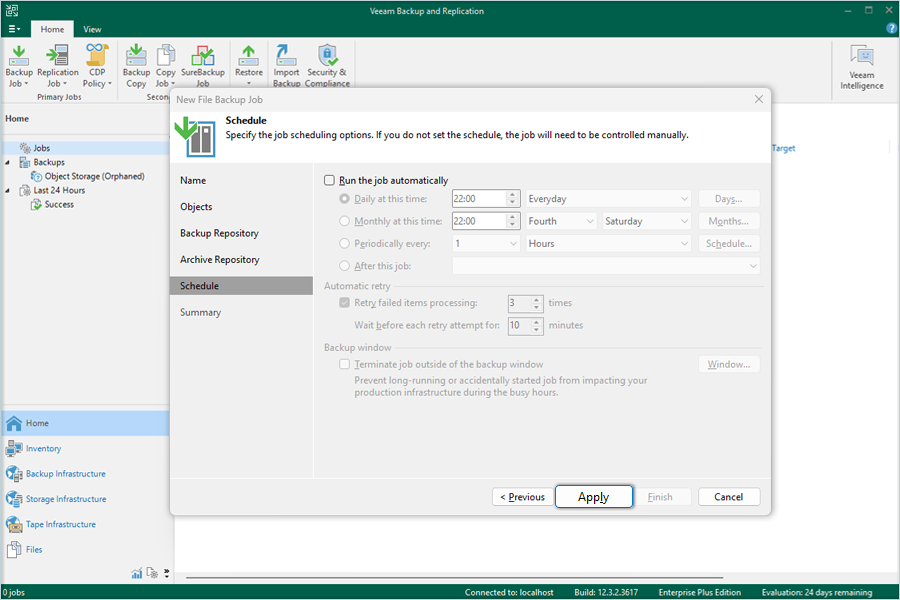Click the Months... button
Image resolution: width=900 pixels, height=600 pixels.
click(x=729, y=221)
